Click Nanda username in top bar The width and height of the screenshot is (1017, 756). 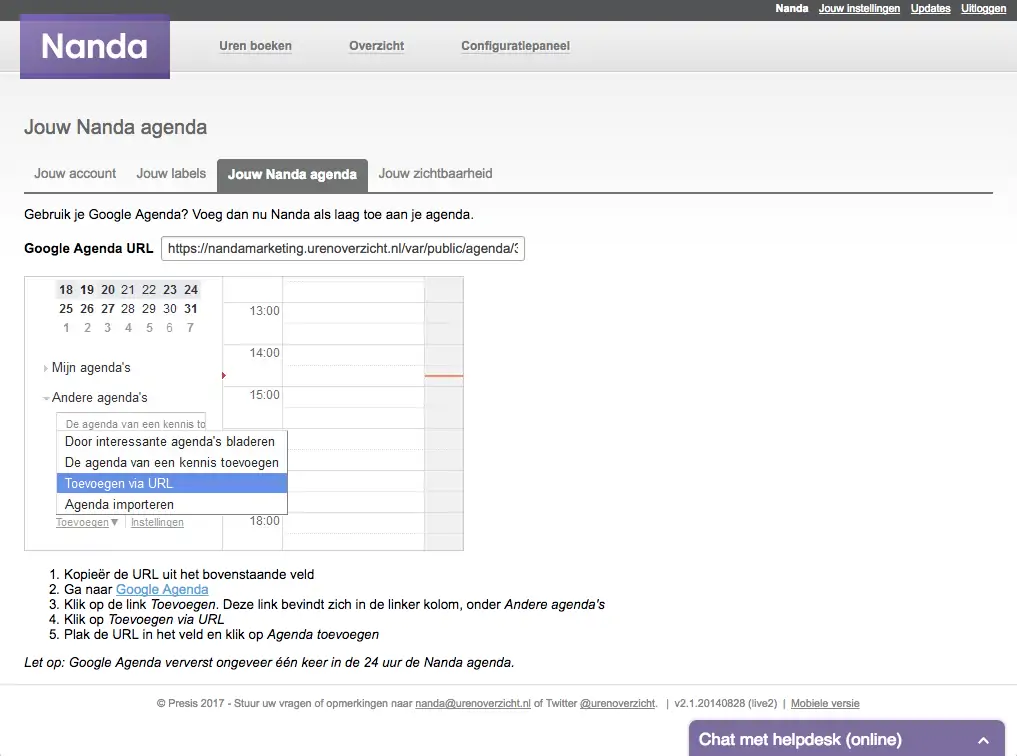point(792,8)
